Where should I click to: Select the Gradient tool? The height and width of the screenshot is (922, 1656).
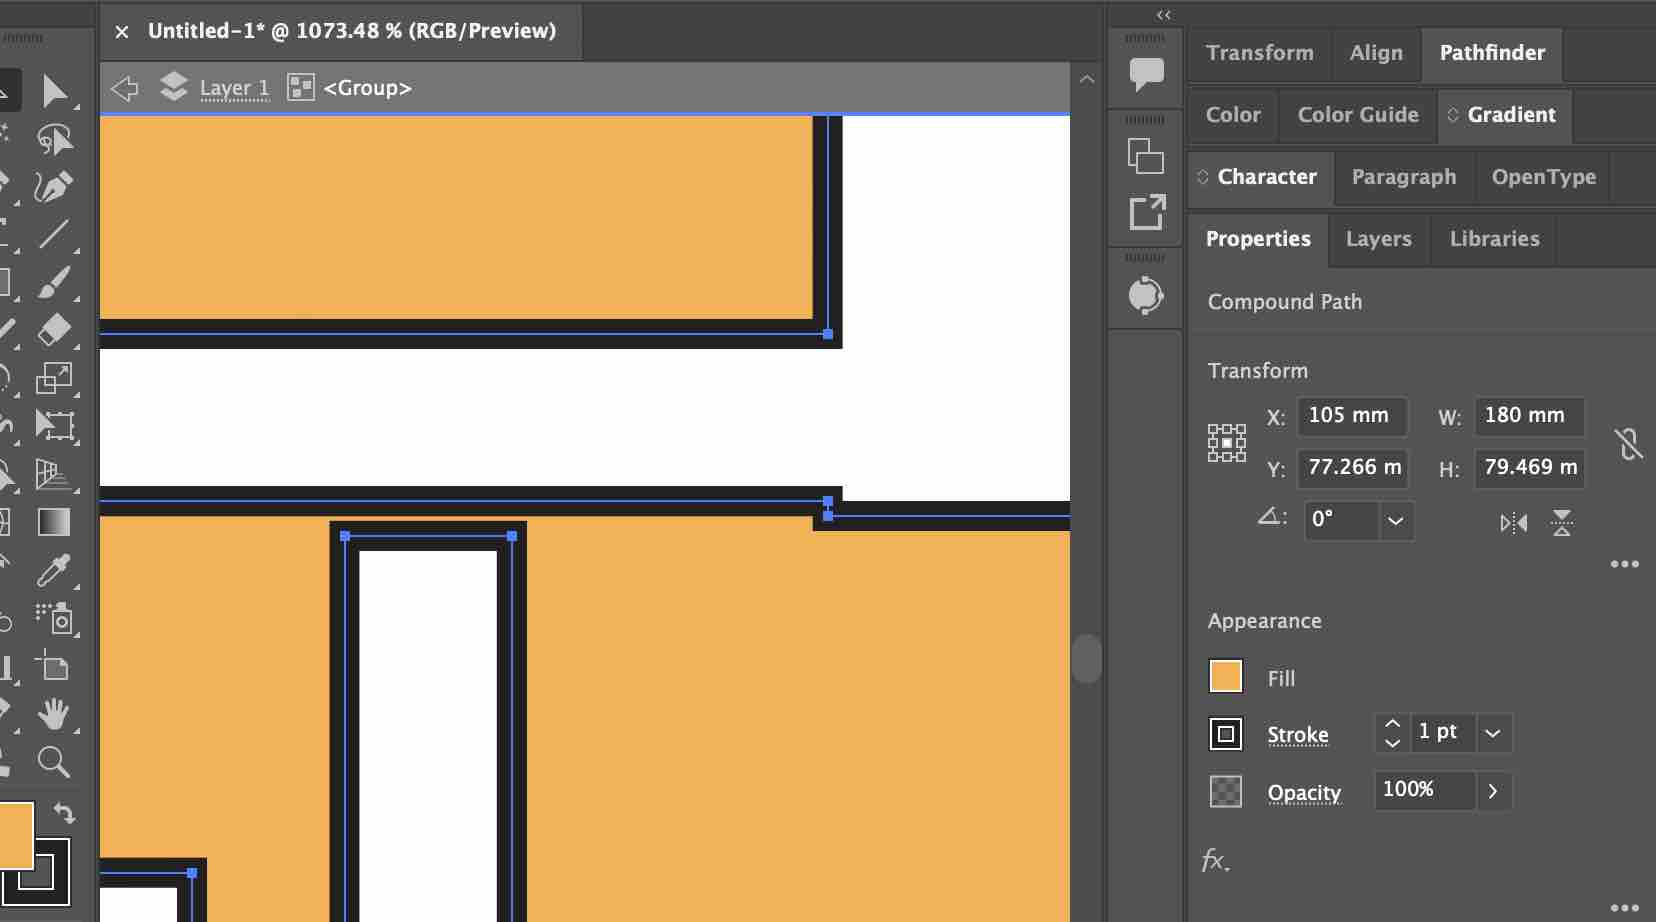(54, 522)
